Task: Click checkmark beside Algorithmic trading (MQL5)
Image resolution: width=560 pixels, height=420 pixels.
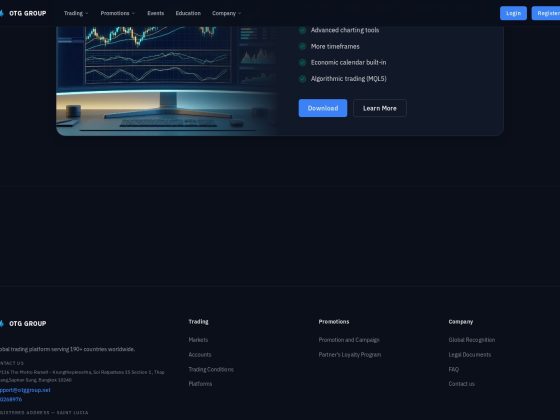Action: click(302, 79)
